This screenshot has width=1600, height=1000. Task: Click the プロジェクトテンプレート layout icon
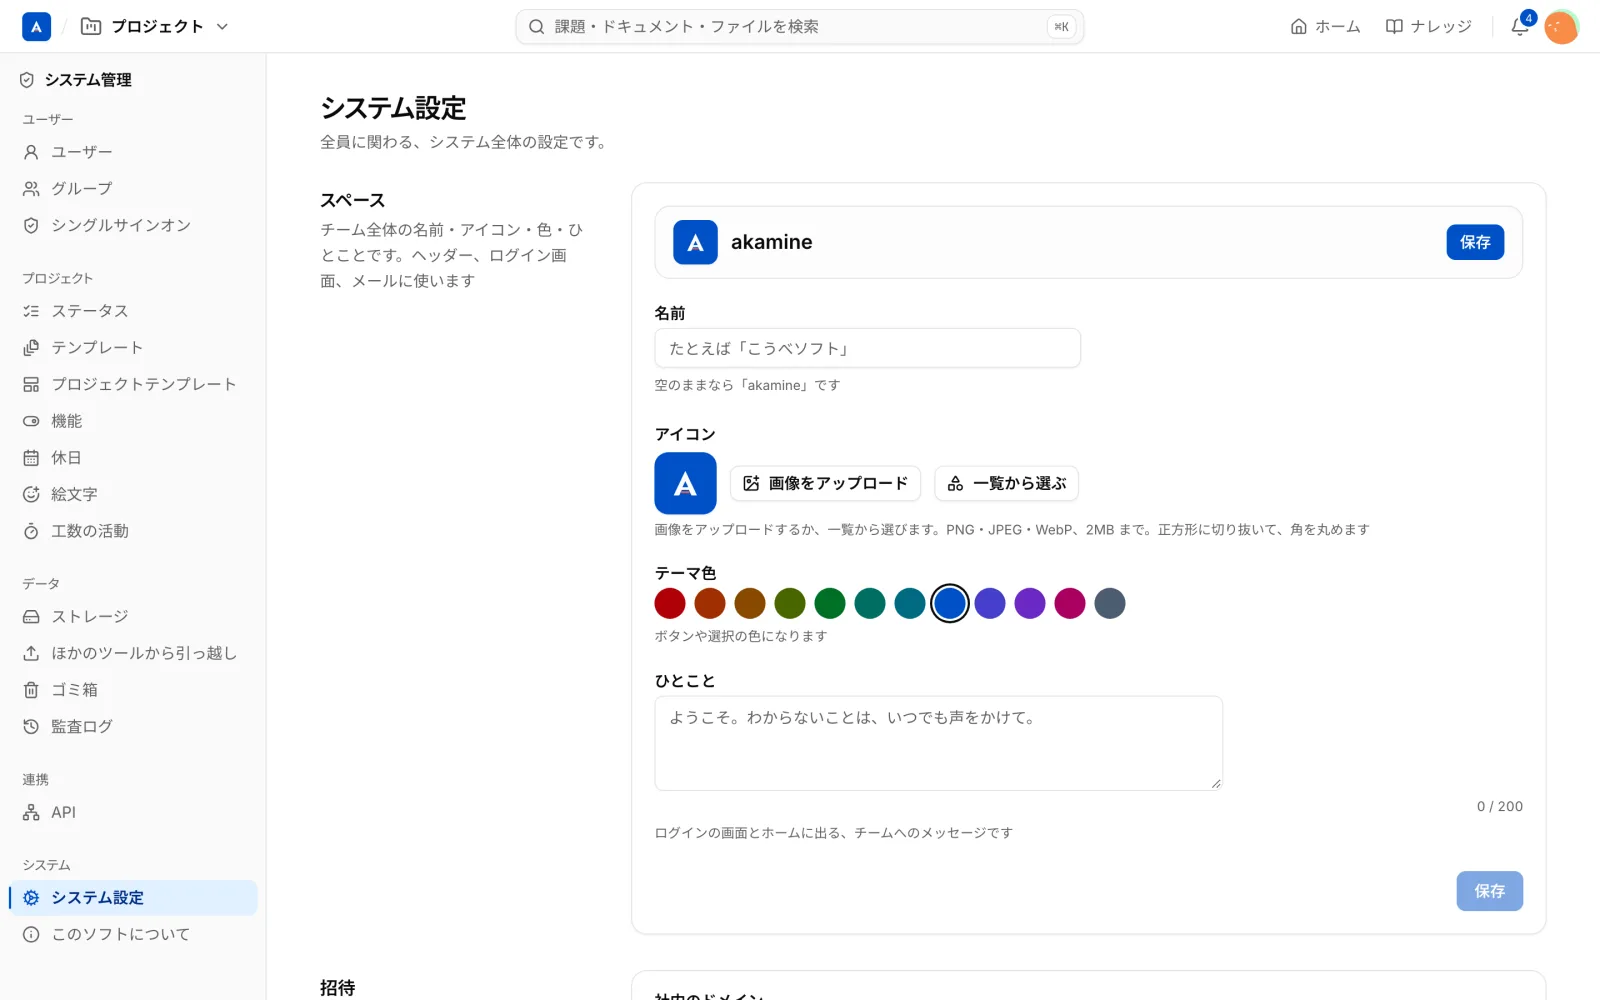(x=31, y=384)
